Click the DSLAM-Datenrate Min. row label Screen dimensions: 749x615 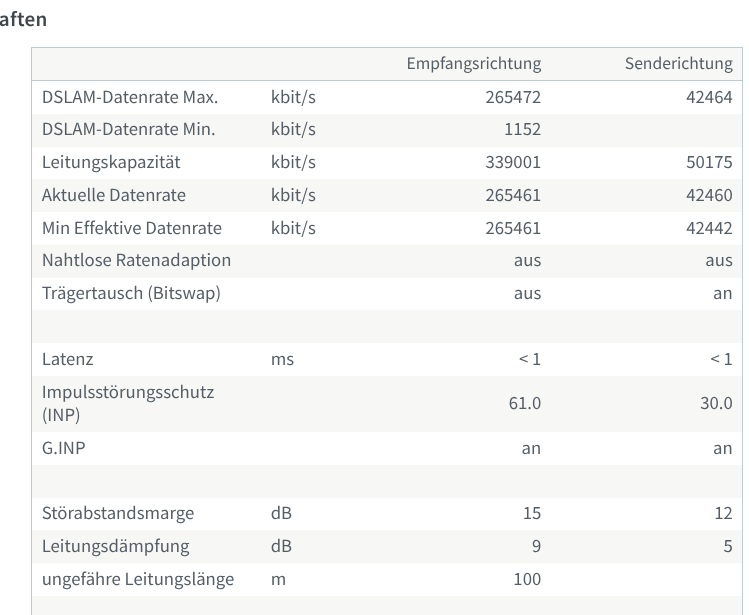click(129, 129)
